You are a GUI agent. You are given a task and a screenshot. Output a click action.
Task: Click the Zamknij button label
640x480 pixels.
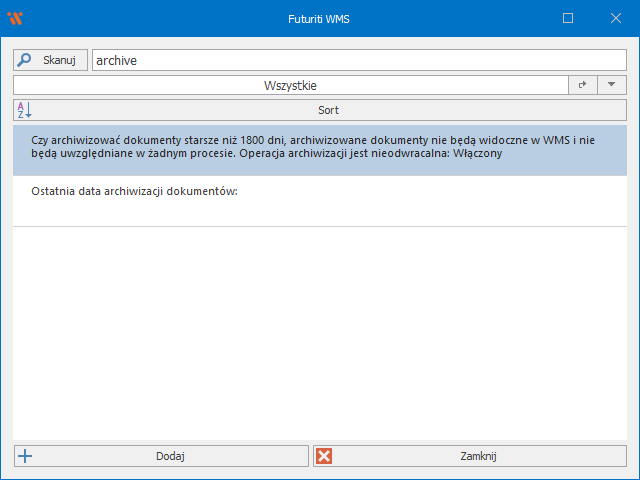478,456
